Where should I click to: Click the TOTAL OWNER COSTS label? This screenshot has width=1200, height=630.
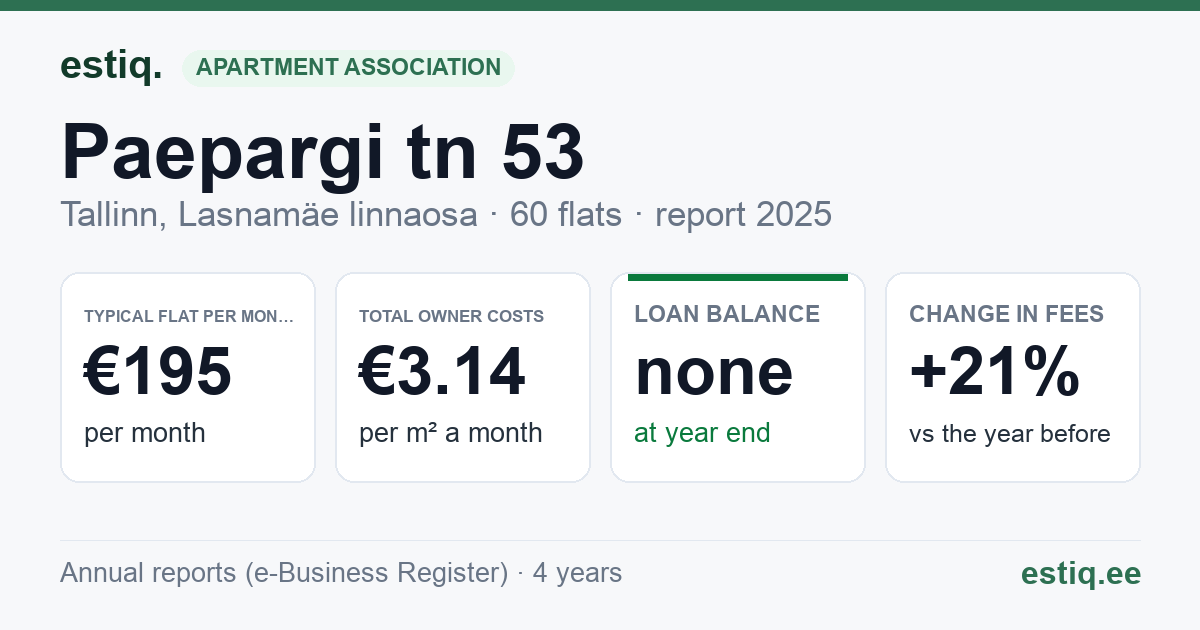coord(452,316)
